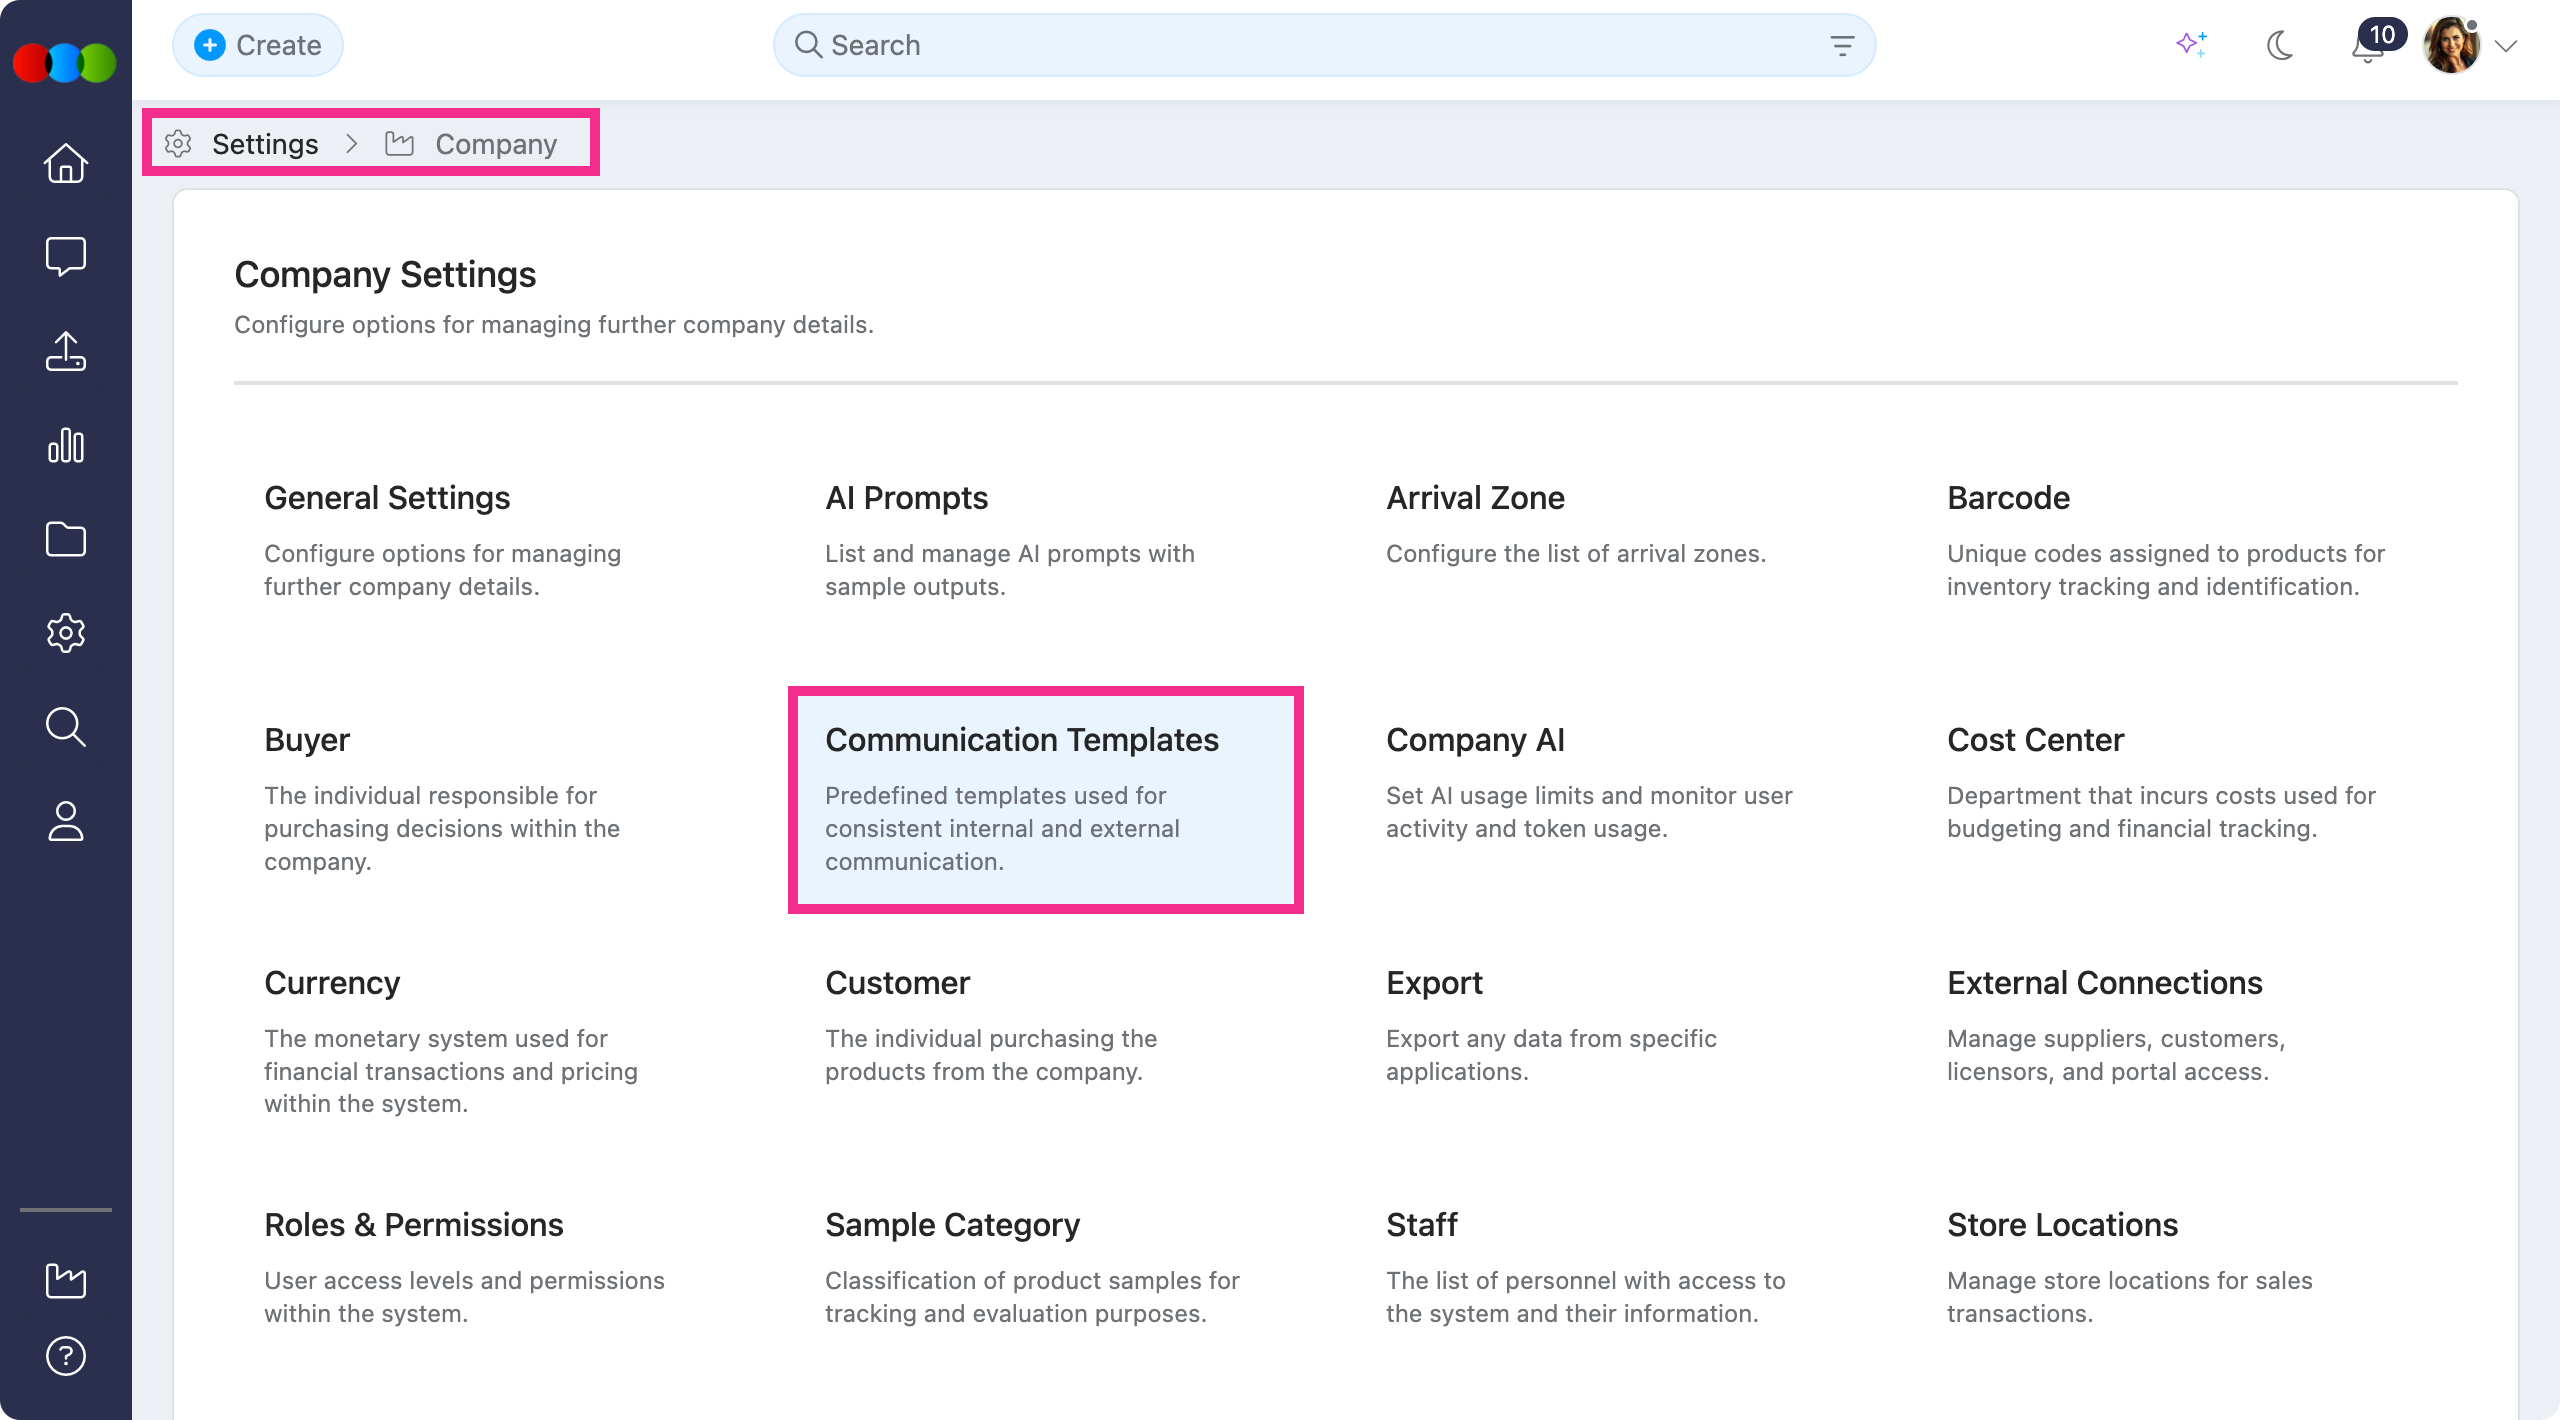This screenshot has height=1420, width=2560.
Task: Open the user profile sidebar icon
Action: click(66, 821)
